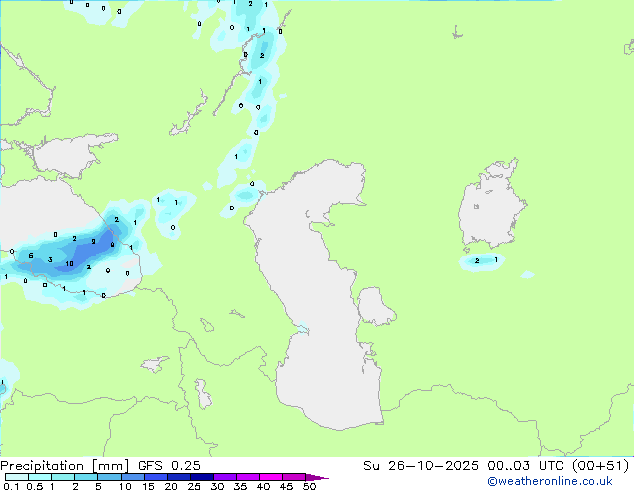Click the 'Su 26-10-2025' date text

421,466
